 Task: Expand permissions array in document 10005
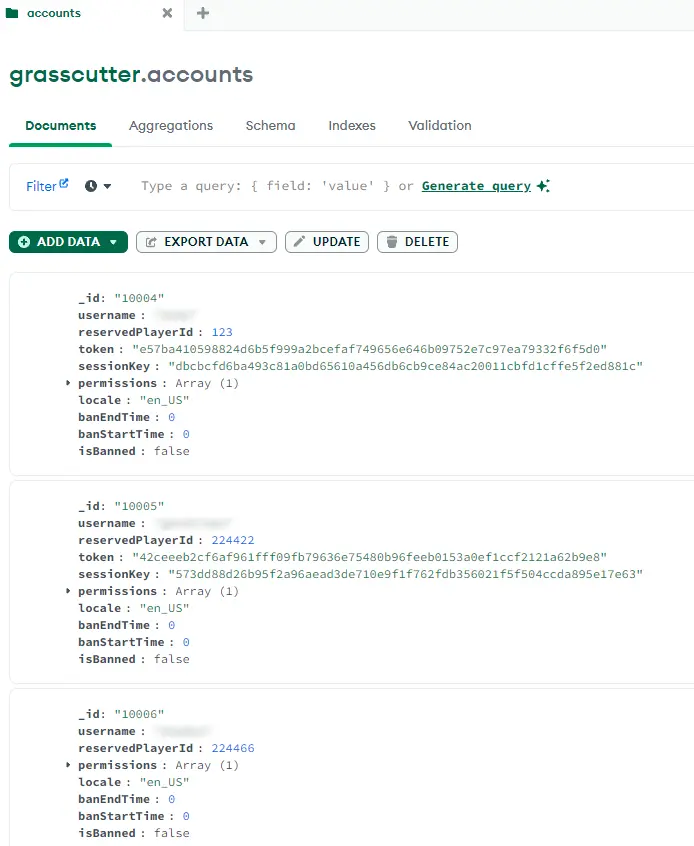coord(69,591)
